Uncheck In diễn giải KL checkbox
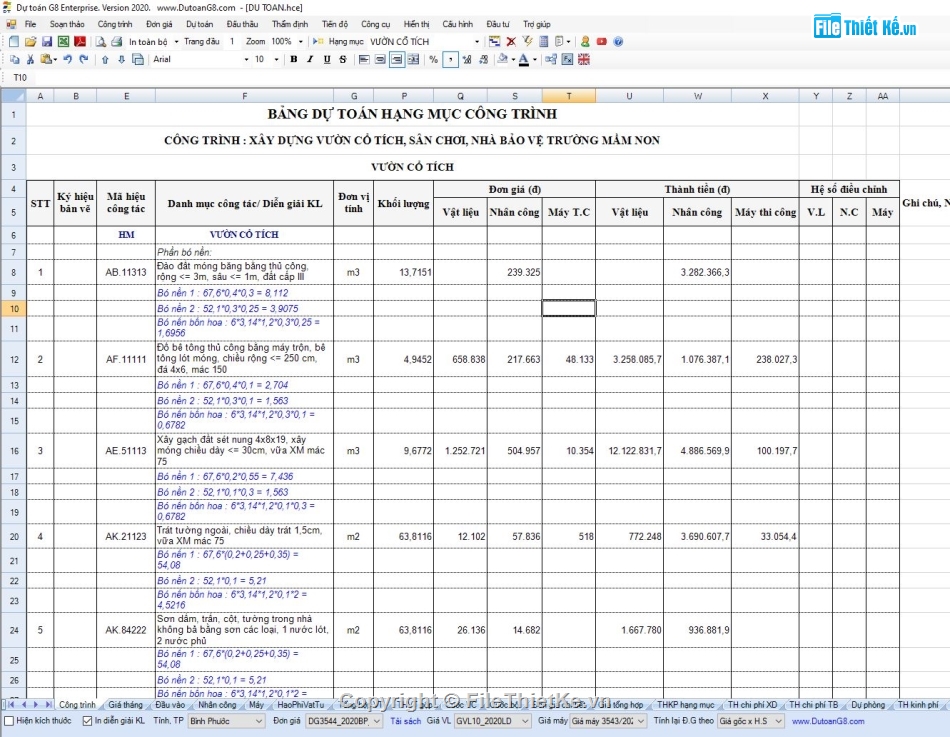This screenshot has height=737, width=950. [x=87, y=721]
